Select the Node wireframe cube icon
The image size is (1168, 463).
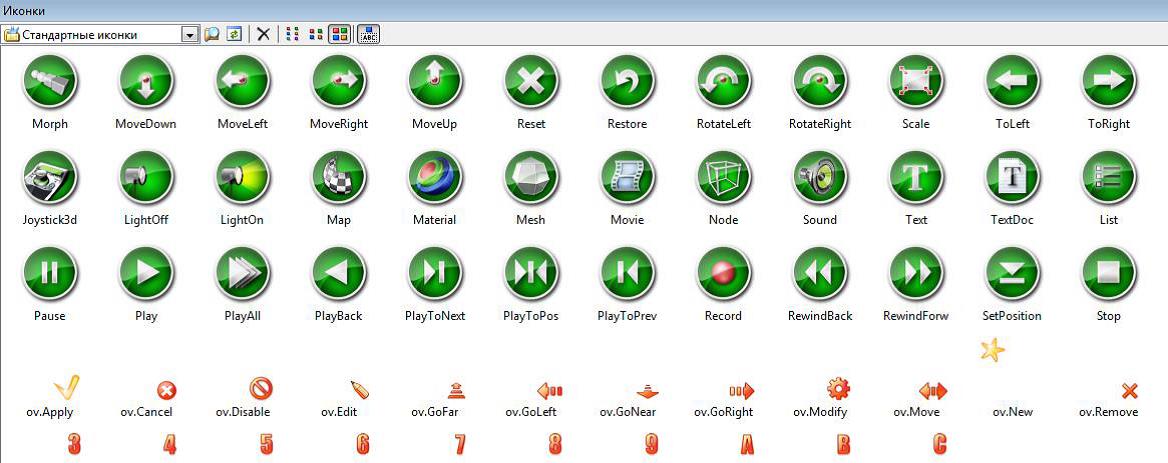724,178
